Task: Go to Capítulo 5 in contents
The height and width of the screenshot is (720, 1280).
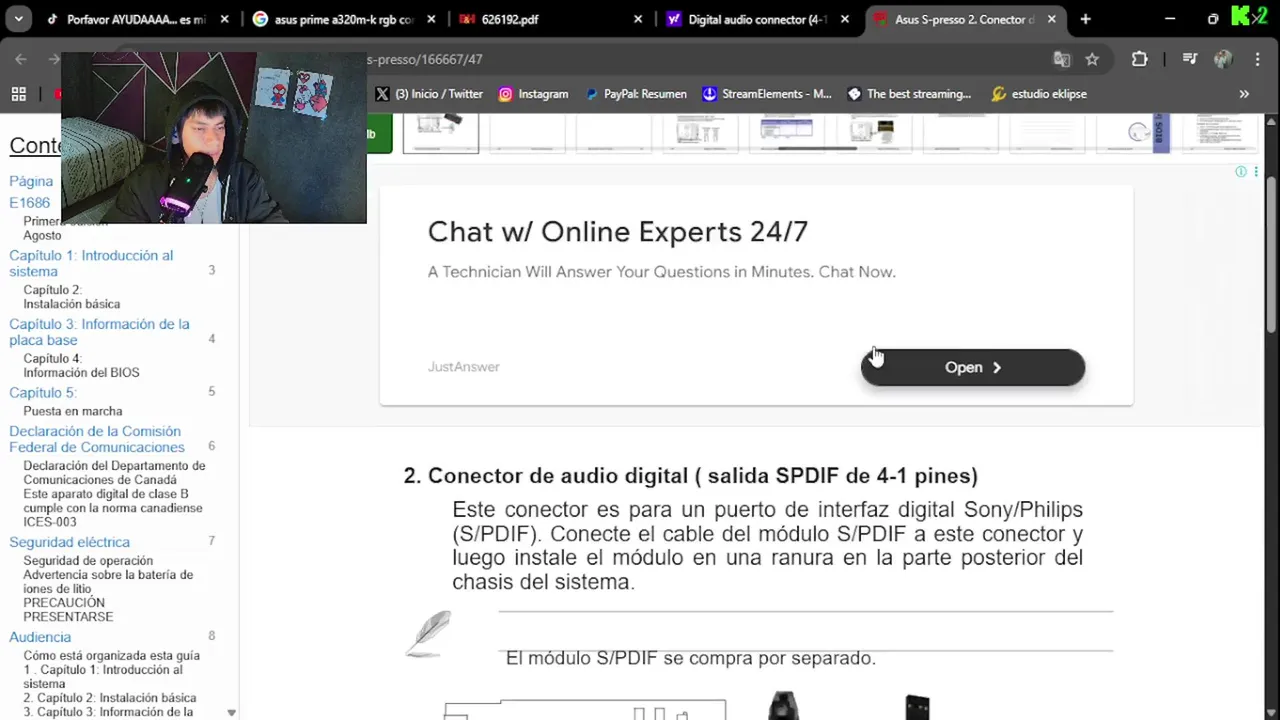Action: (x=43, y=392)
